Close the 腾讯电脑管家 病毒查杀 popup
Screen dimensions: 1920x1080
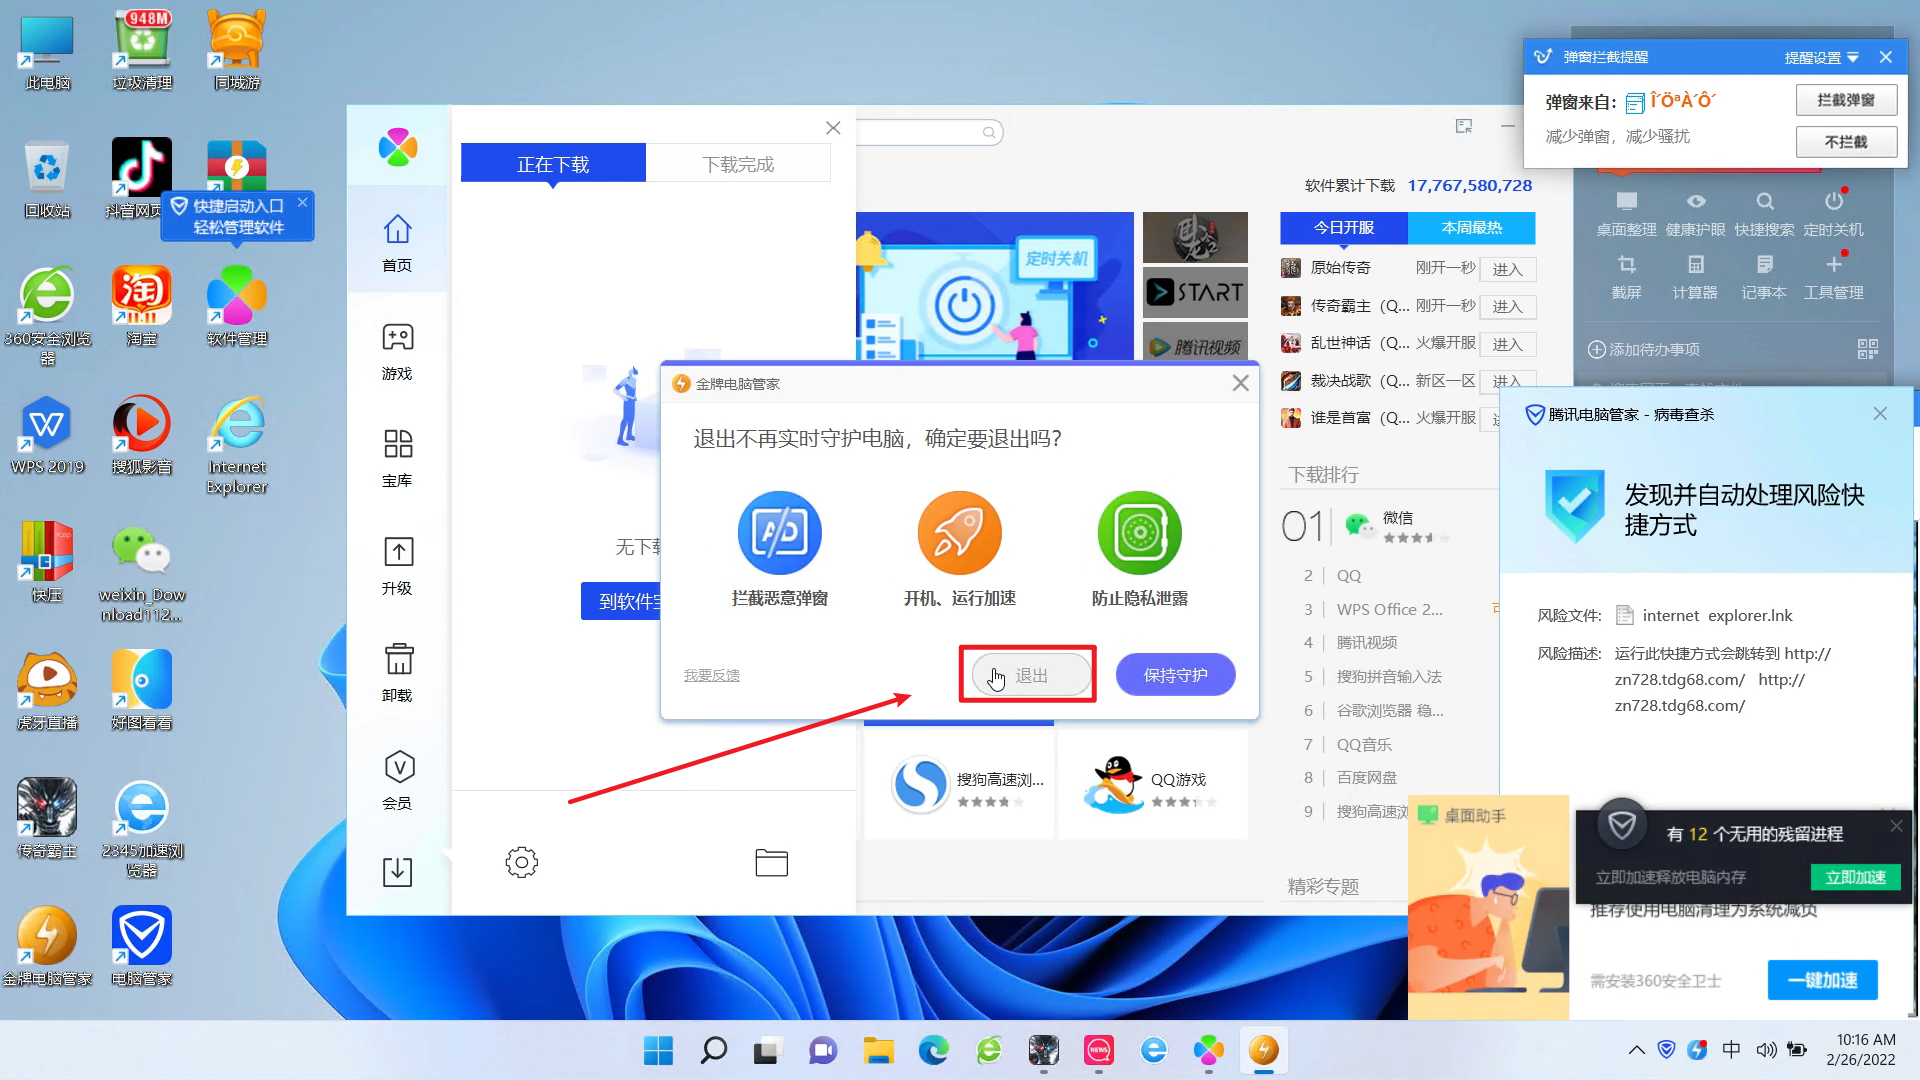point(1880,413)
